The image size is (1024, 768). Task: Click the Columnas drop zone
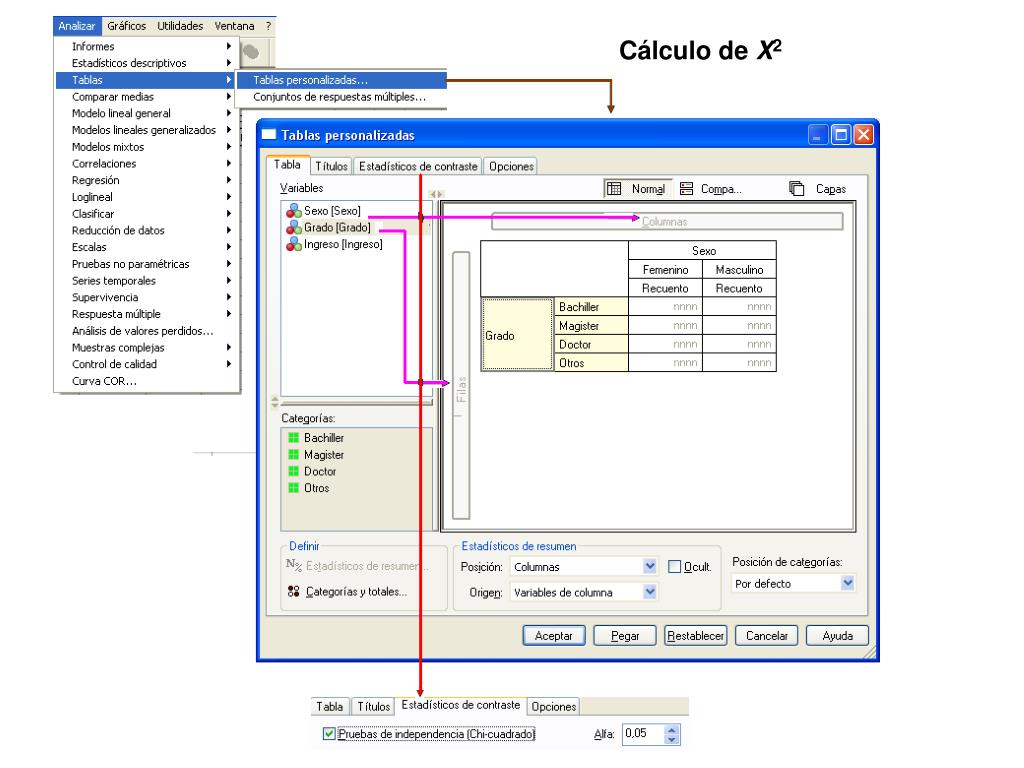click(667, 221)
